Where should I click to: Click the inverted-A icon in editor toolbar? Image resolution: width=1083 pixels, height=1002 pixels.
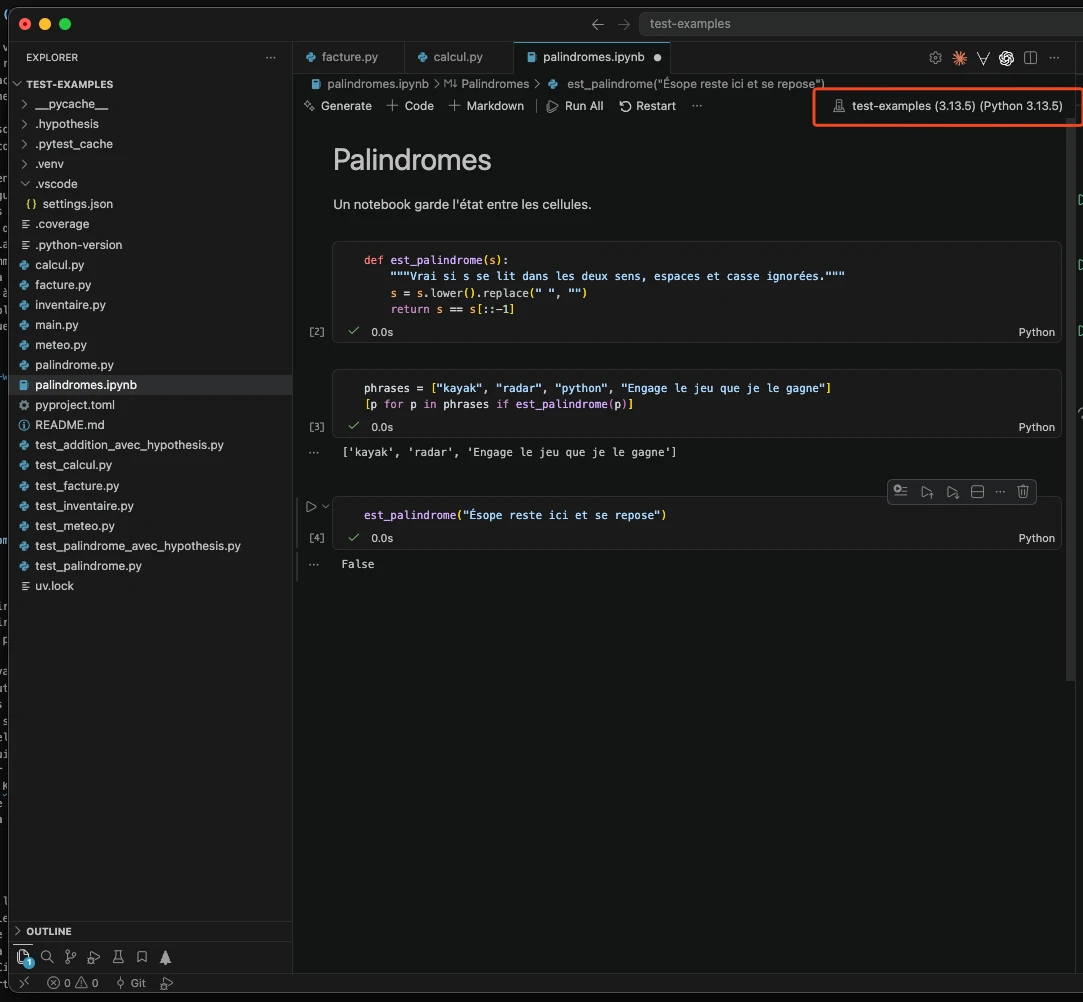(983, 58)
